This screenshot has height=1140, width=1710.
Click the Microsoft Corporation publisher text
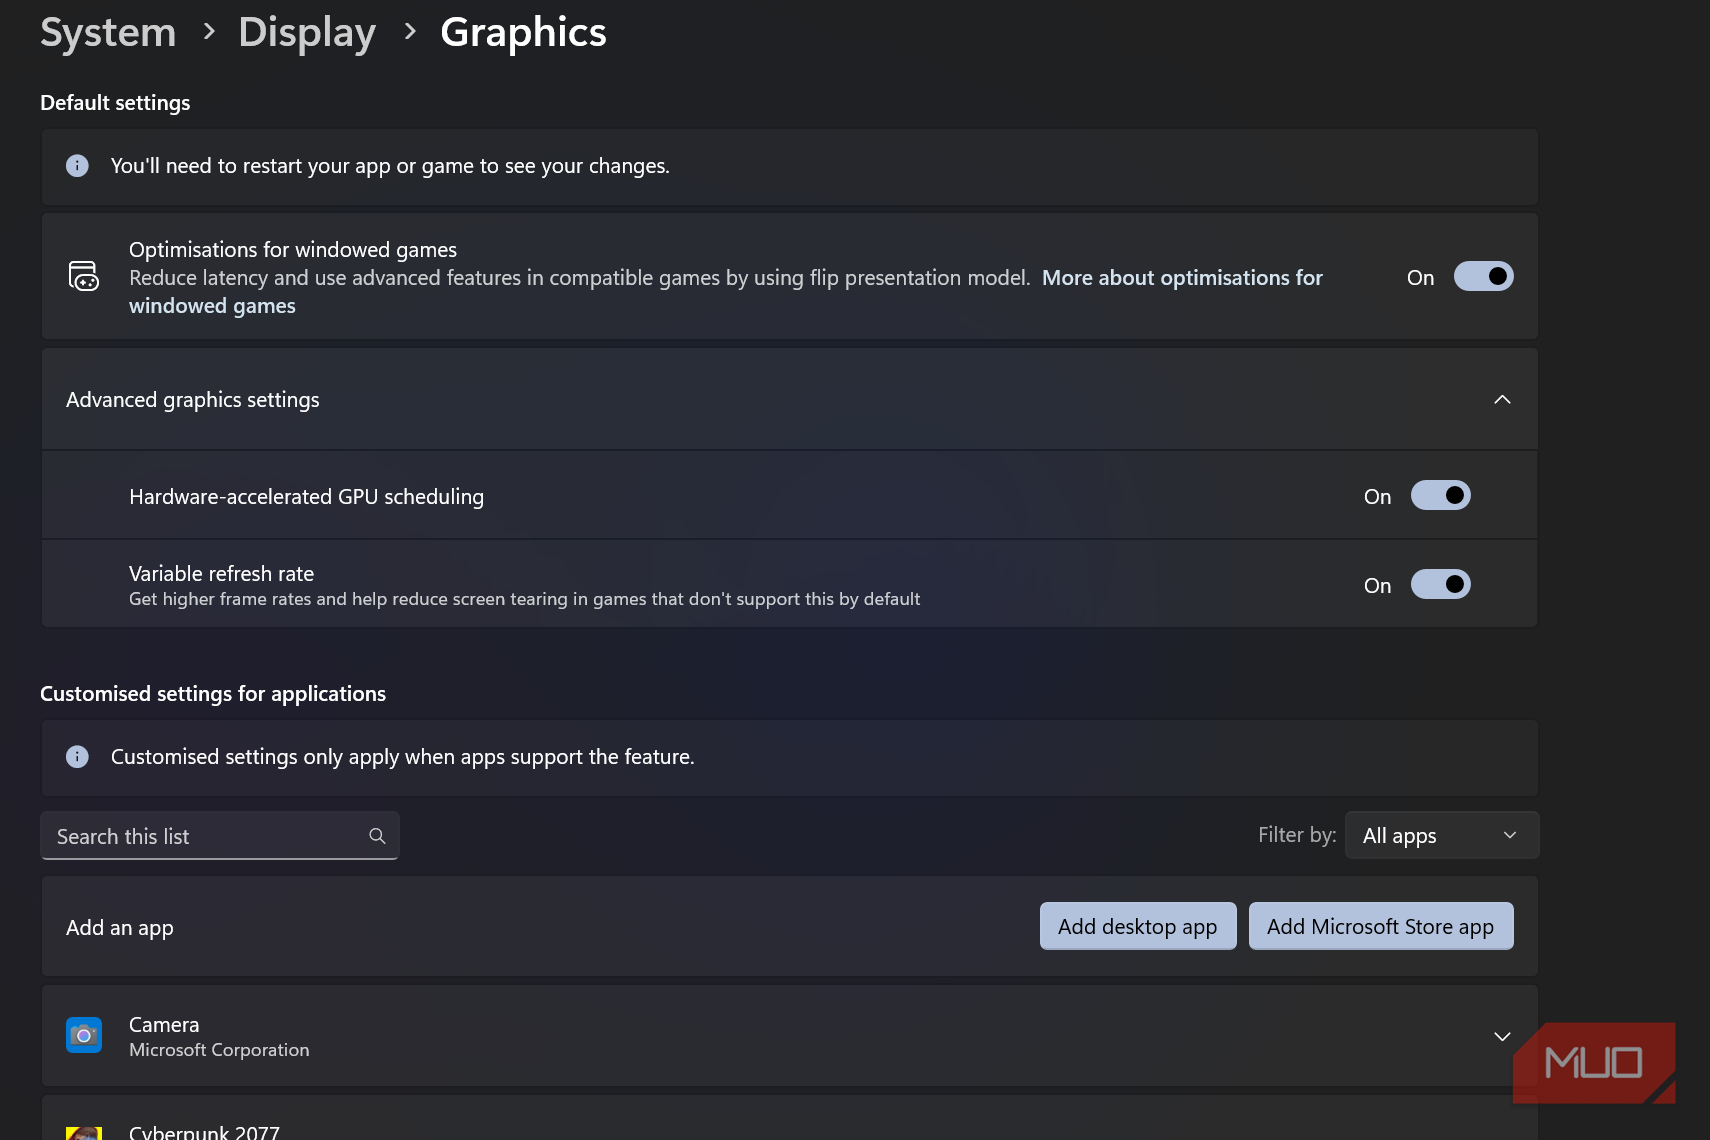tap(219, 1050)
